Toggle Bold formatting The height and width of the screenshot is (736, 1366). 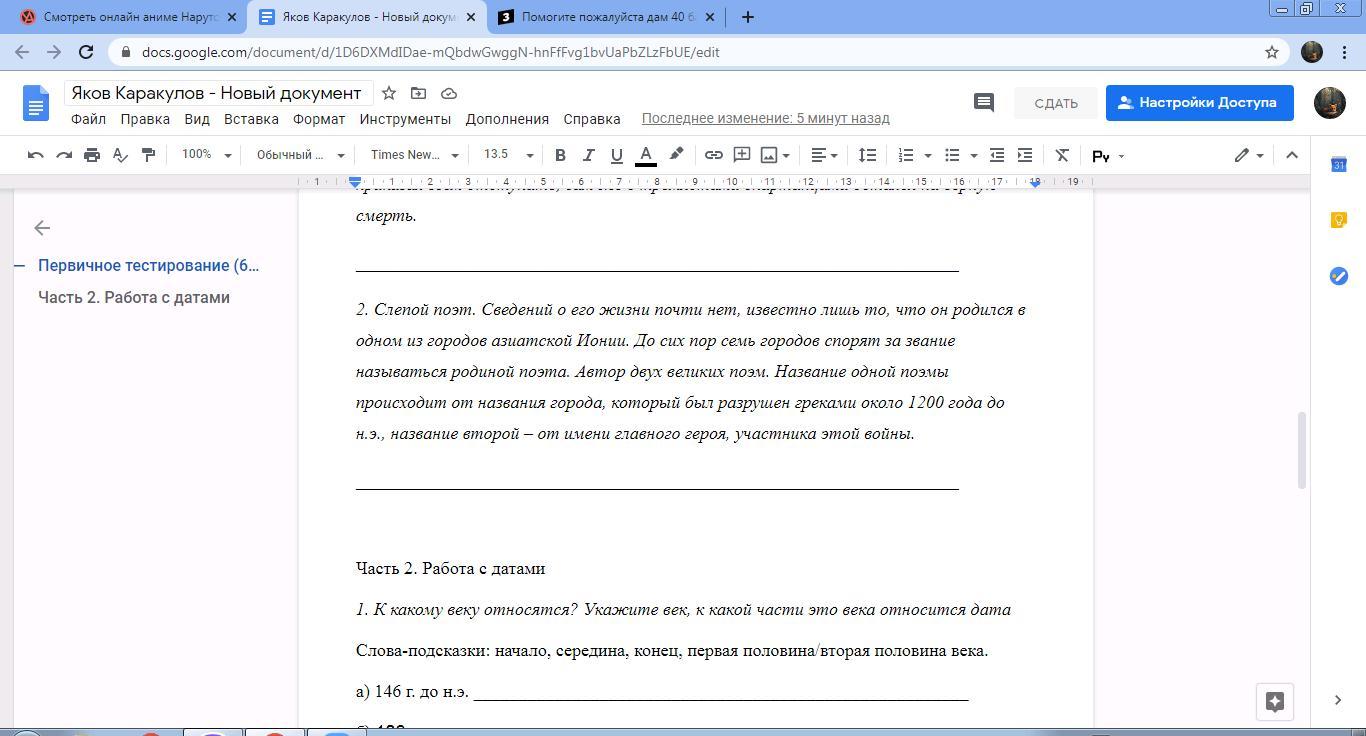[560, 155]
